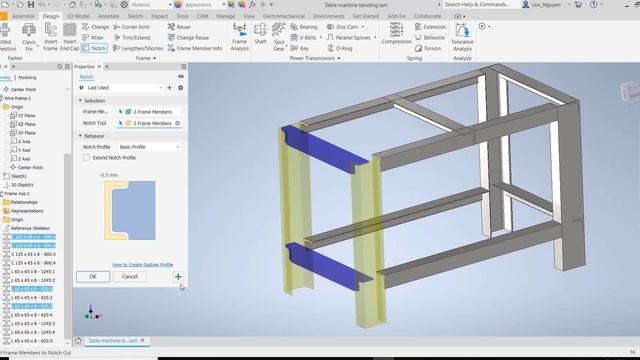The height and width of the screenshot is (360, 640).
Task: Launch Frame Analysis
Action: point(240,37)
